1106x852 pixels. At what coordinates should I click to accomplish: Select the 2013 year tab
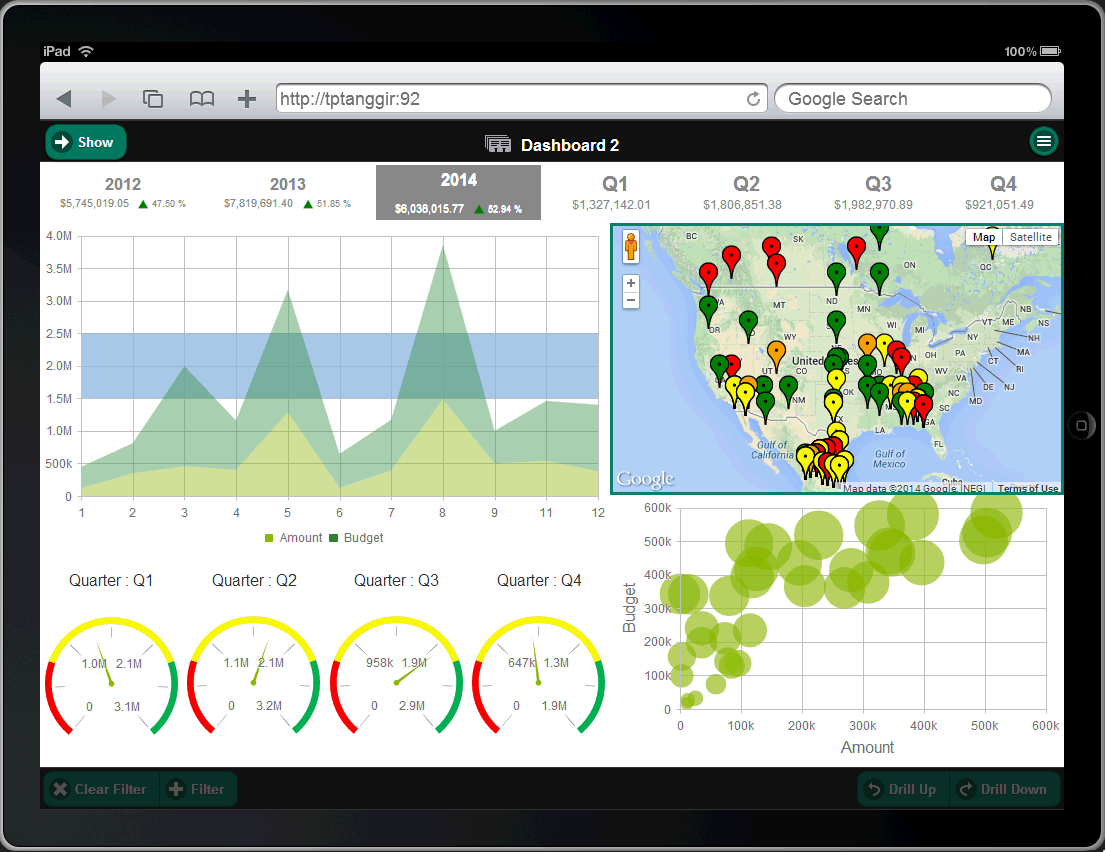(x=287, y=192)
